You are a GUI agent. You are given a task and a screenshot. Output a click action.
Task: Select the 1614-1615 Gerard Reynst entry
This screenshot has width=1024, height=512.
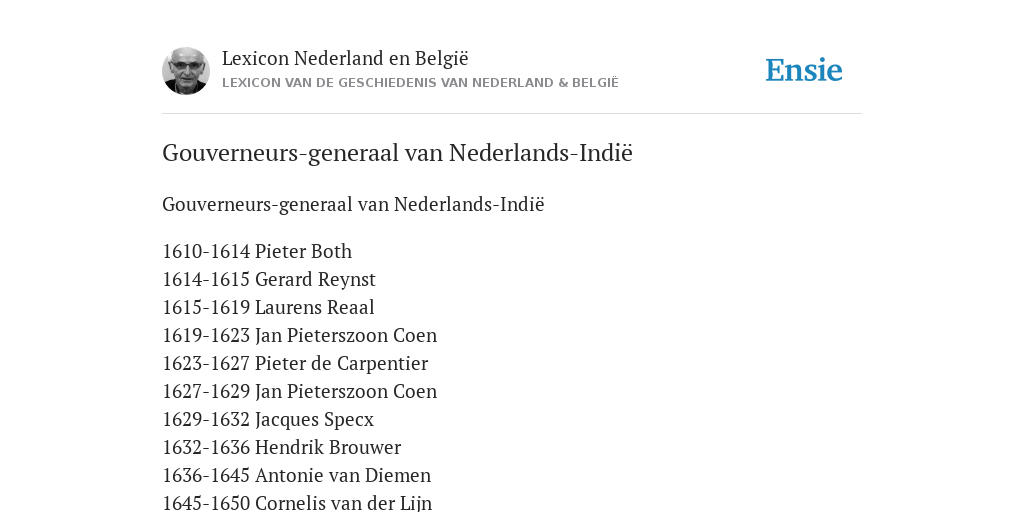[x=269, y=280]
